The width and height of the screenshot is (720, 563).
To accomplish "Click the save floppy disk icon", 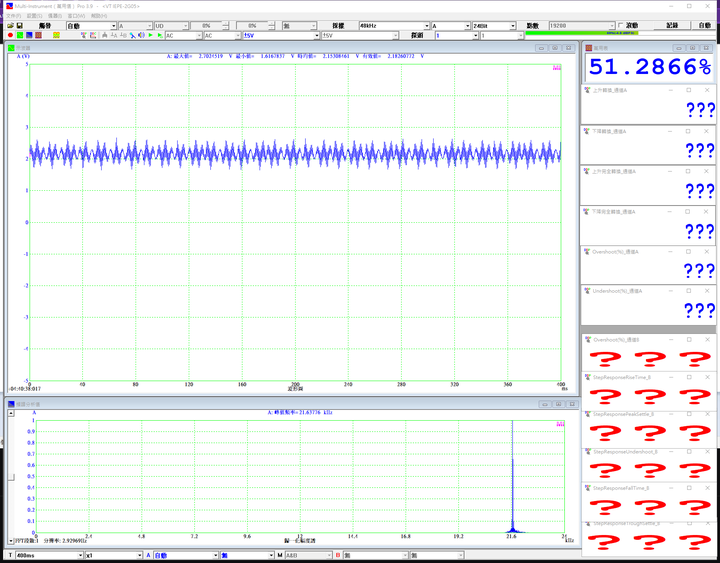I will coord(19,26).
